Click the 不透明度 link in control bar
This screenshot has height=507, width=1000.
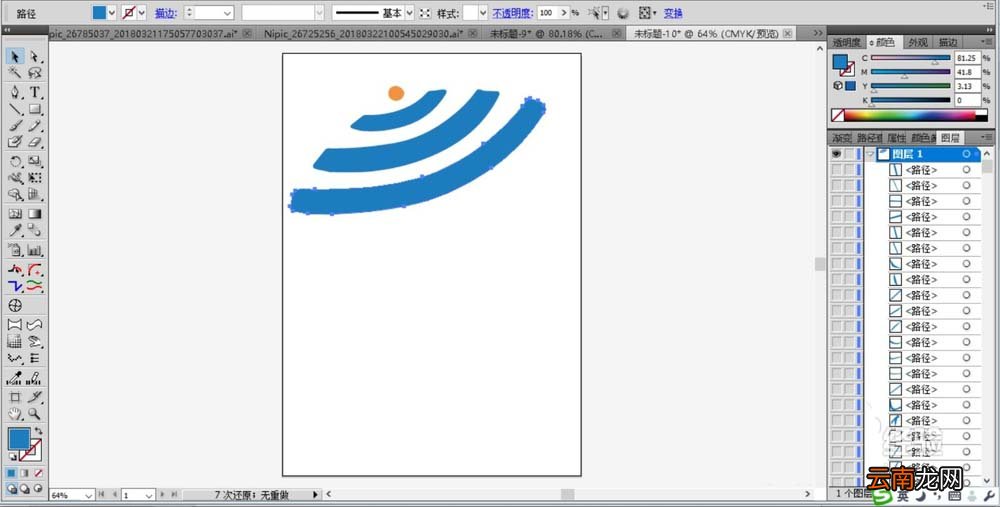512,13
